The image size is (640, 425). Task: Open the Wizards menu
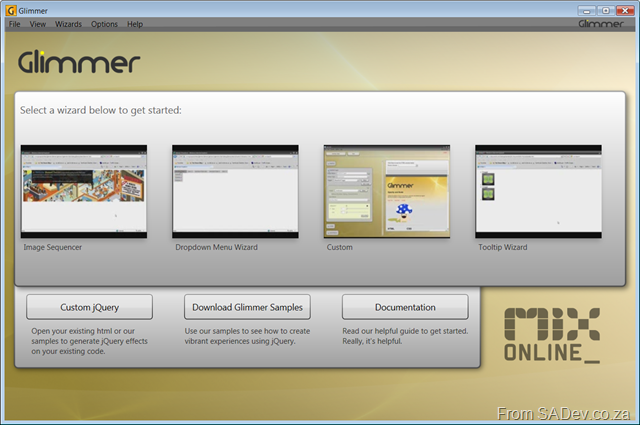tap(68, 24)
